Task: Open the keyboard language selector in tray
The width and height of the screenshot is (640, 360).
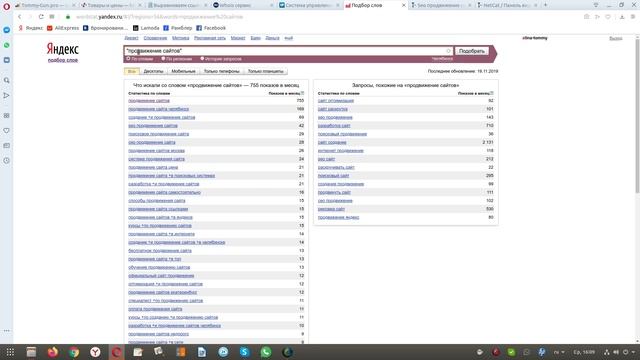Action: click(559, 352)
